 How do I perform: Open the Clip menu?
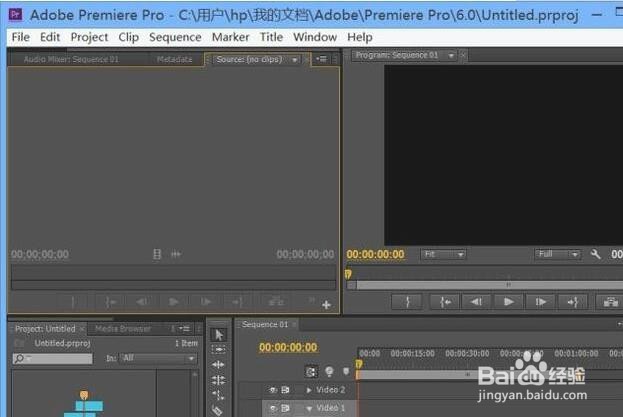129,37
